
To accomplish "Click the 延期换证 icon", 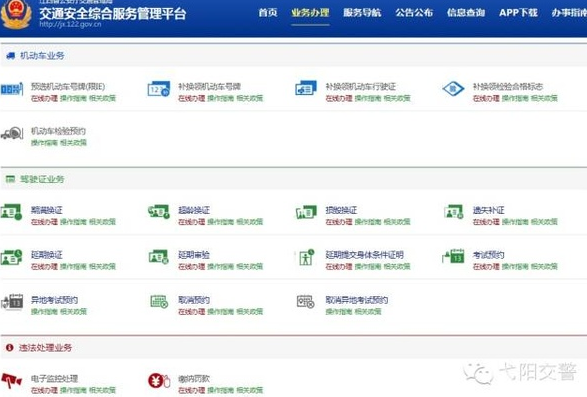I will coord(12,257).
